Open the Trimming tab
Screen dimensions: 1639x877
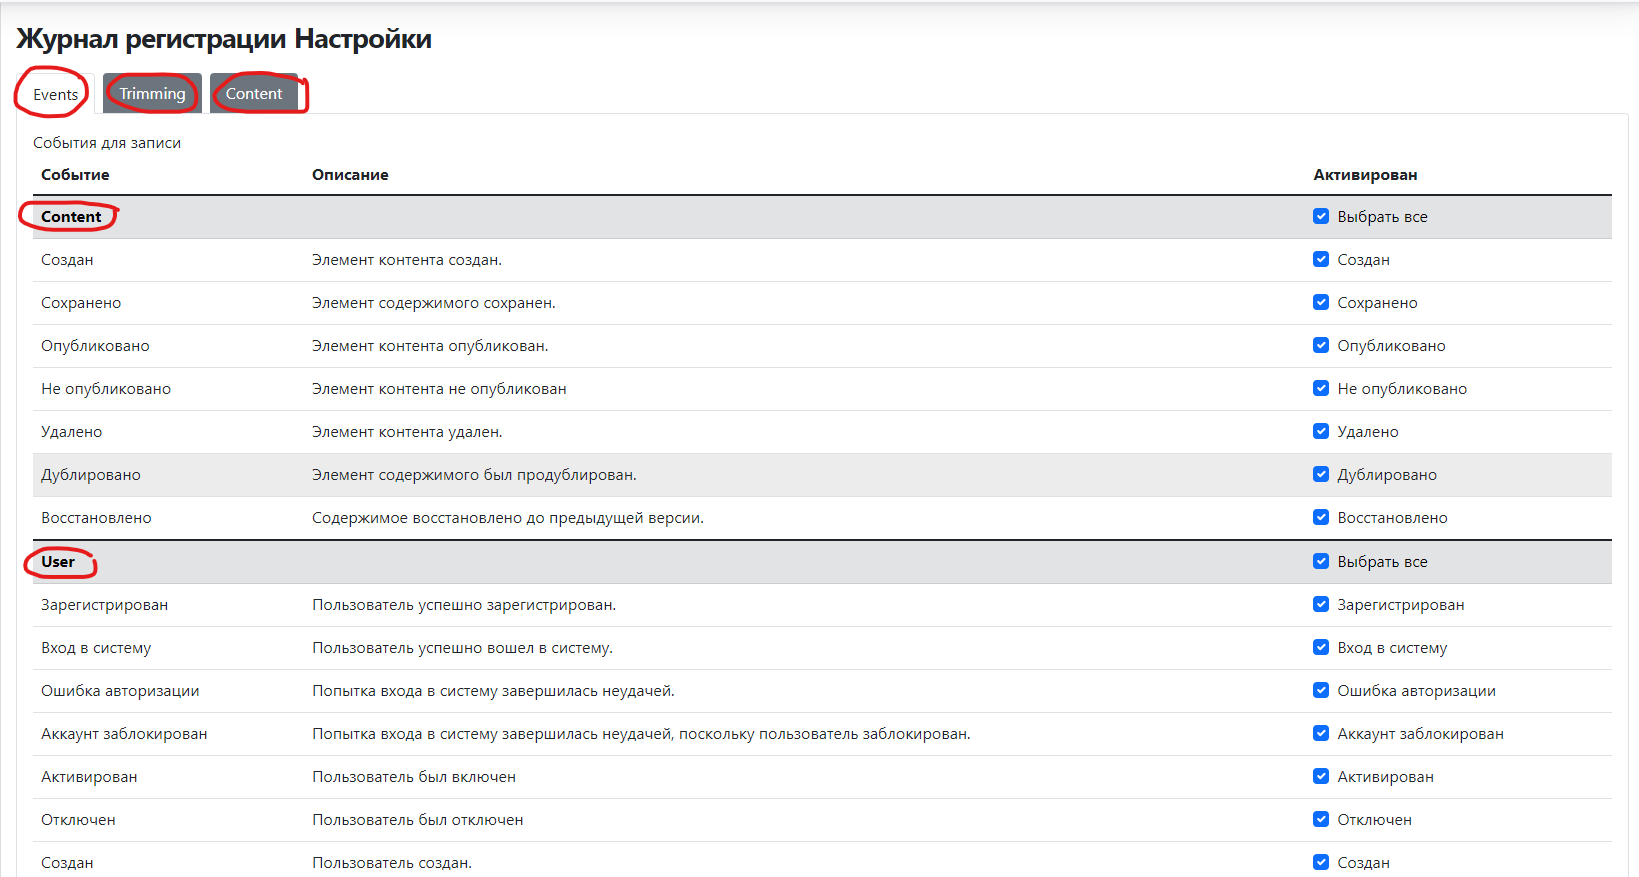152,94
